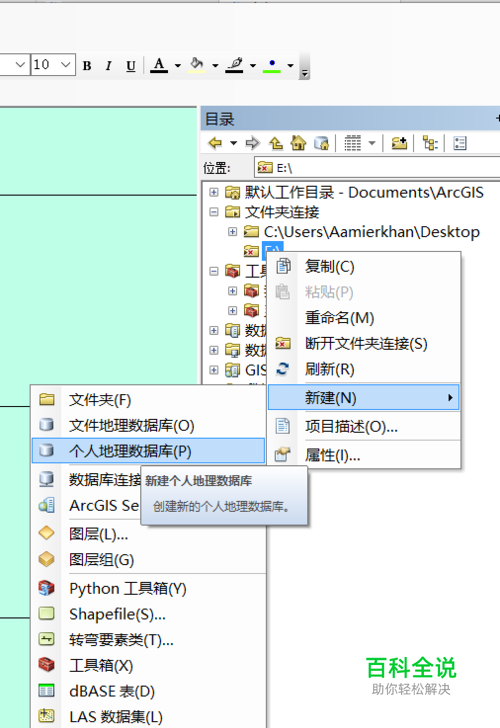The height and width of the screenshot is (728, 500).
Task: Apply the font color A button
Action: [x=159, y=65]
